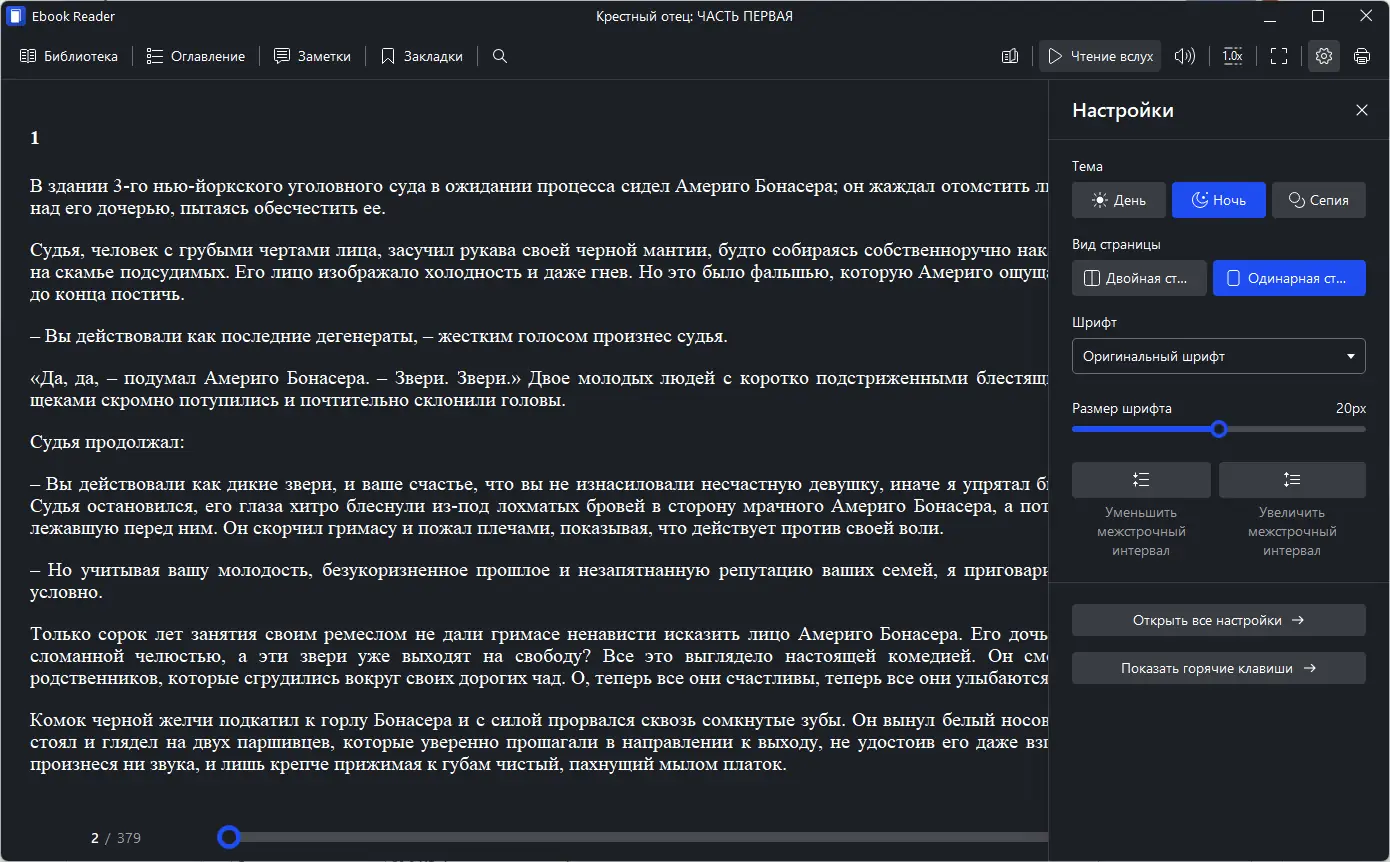Switch to День theme
Viewport: 1390px width, 862px height.
[x=1118, y=199]
